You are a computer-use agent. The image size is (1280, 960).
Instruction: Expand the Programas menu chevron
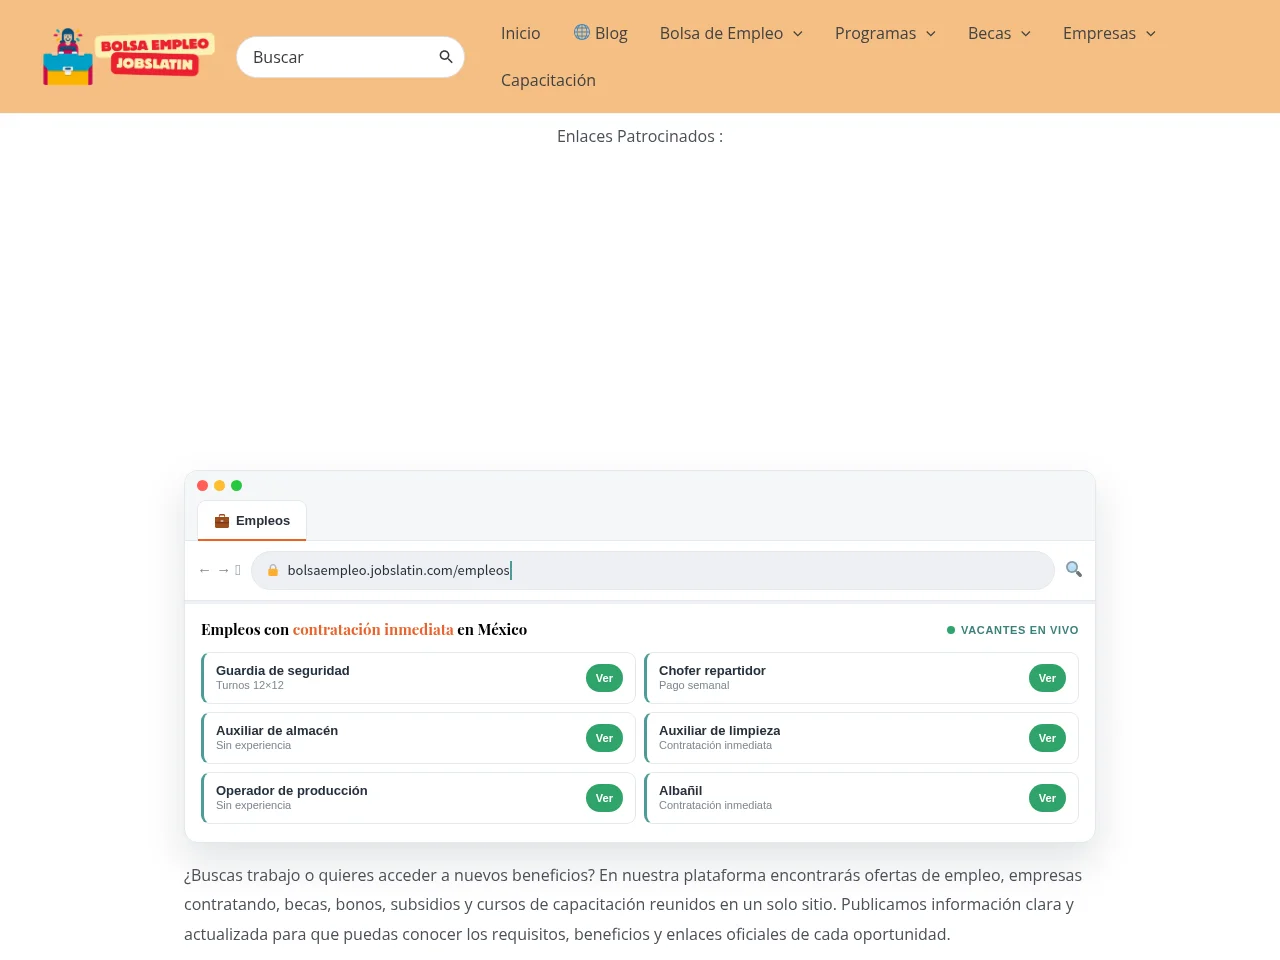(x=931, y=34)
